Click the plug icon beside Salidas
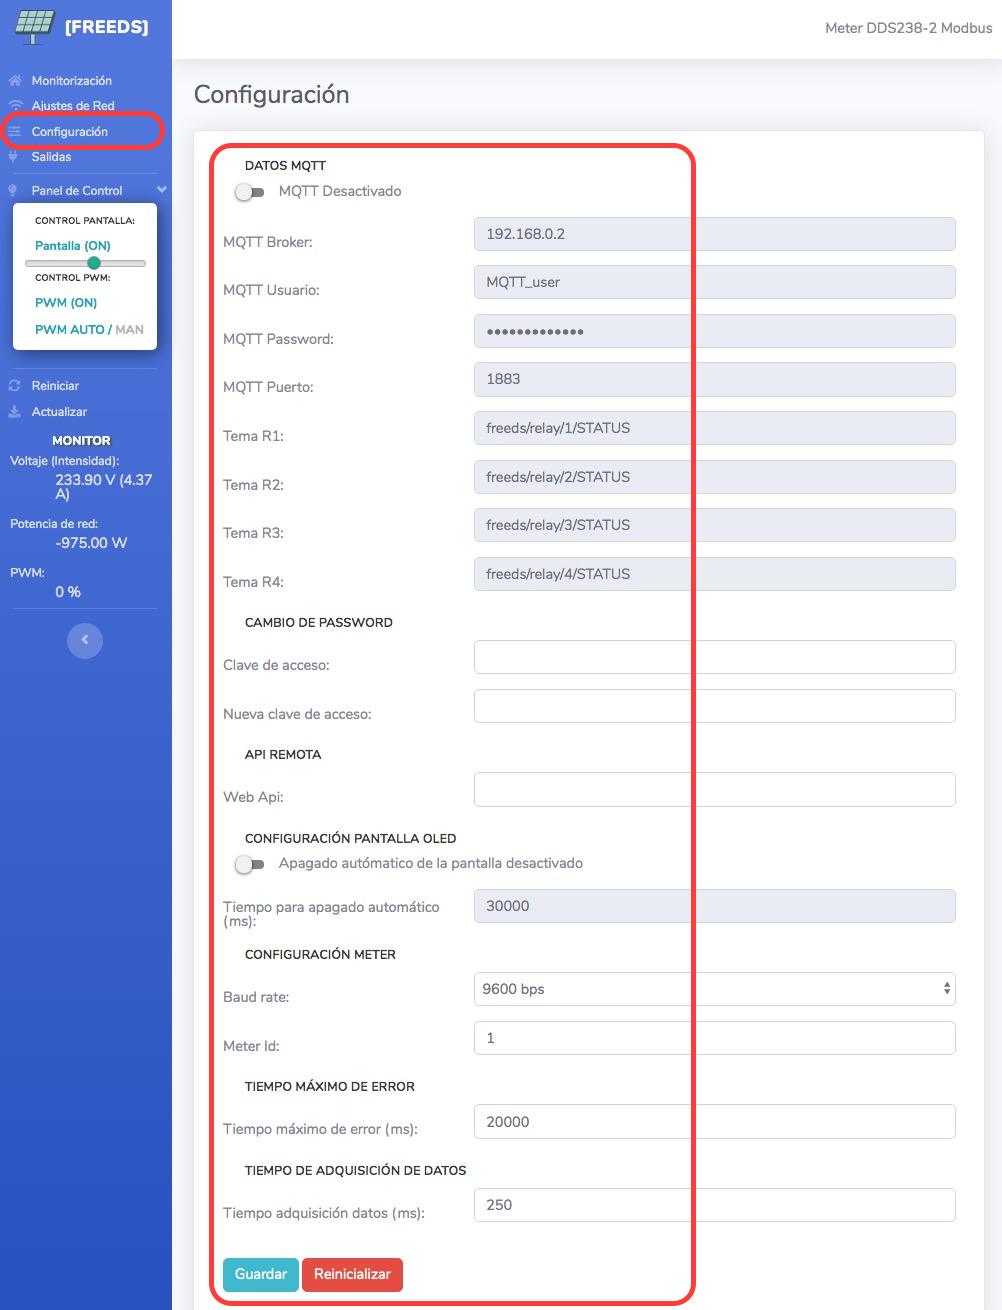The image size is (1002, 1310). 14,157
